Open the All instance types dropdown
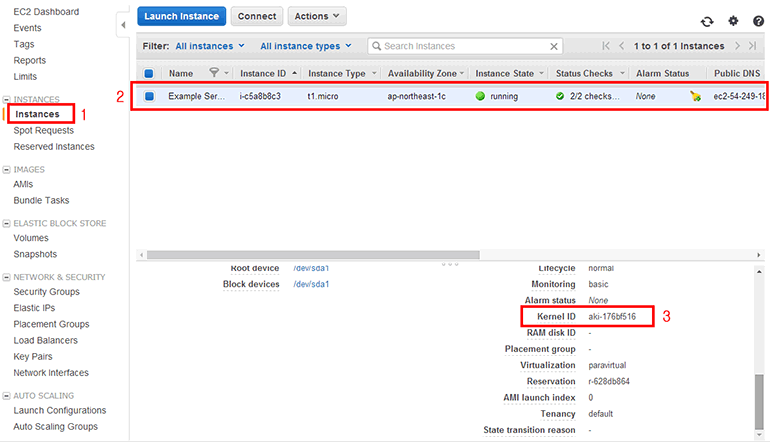The height and width of the screenshot is (442, 770). click(306, 46)
